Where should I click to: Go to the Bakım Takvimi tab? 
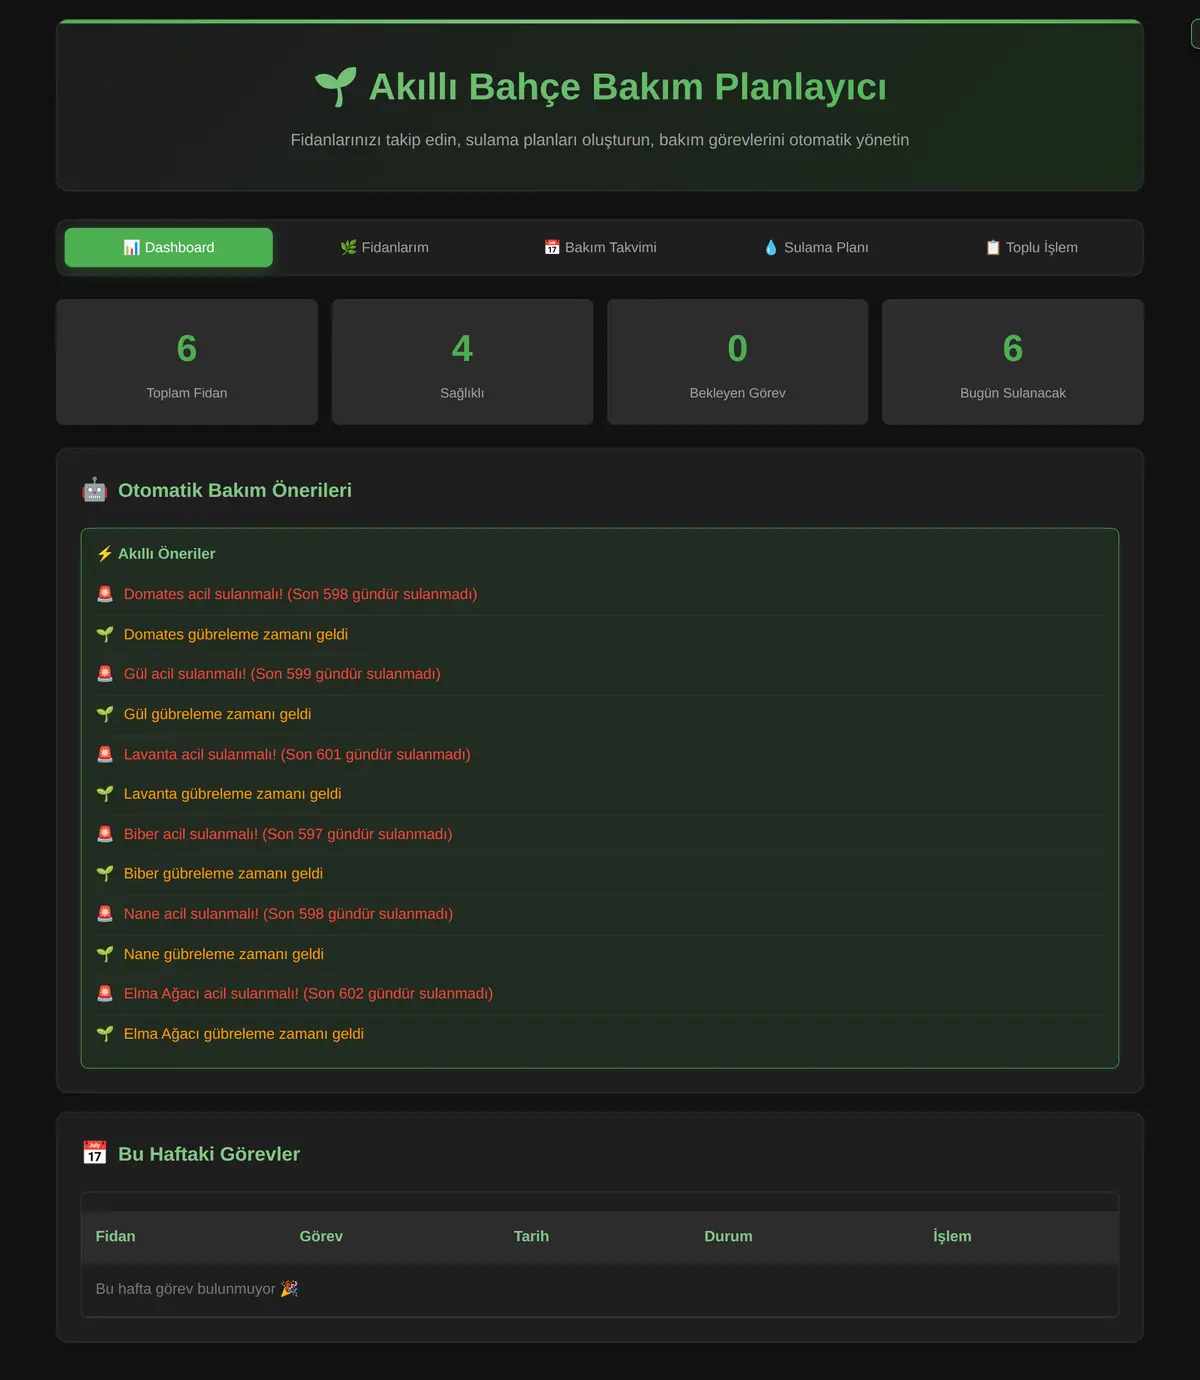point(600,247)
